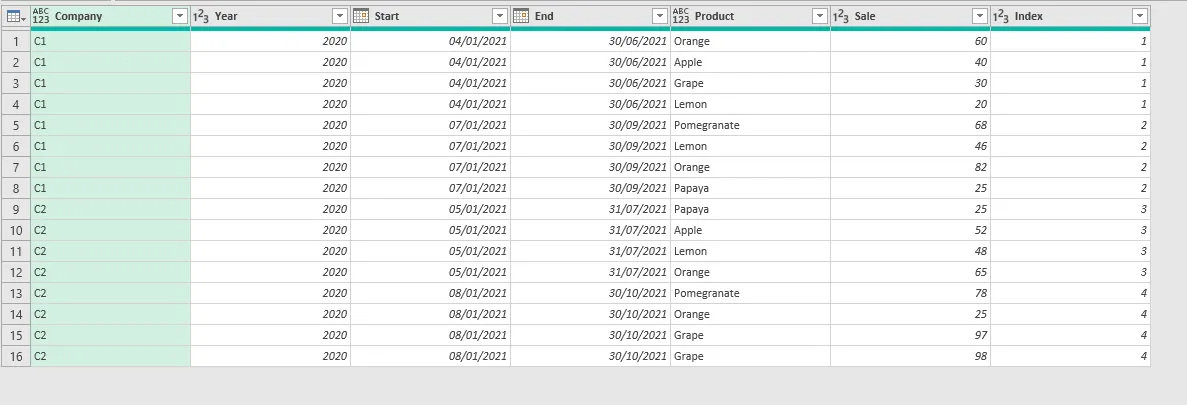This screenshot has width=1187, height=405.
Task: Select row number 13
Action: [16, 294]
